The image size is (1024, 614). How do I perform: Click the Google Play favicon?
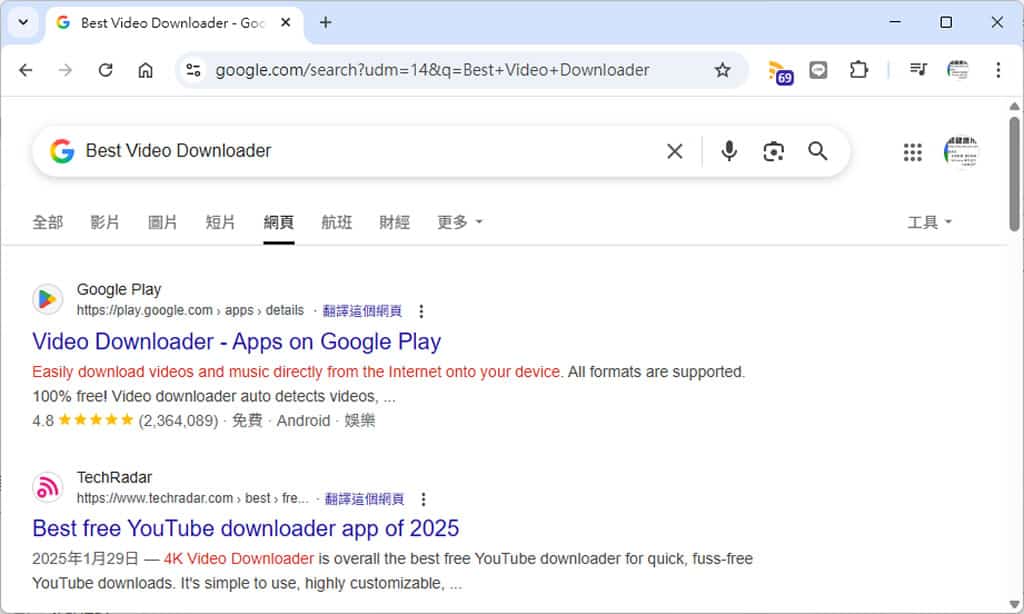click(48, 299)
